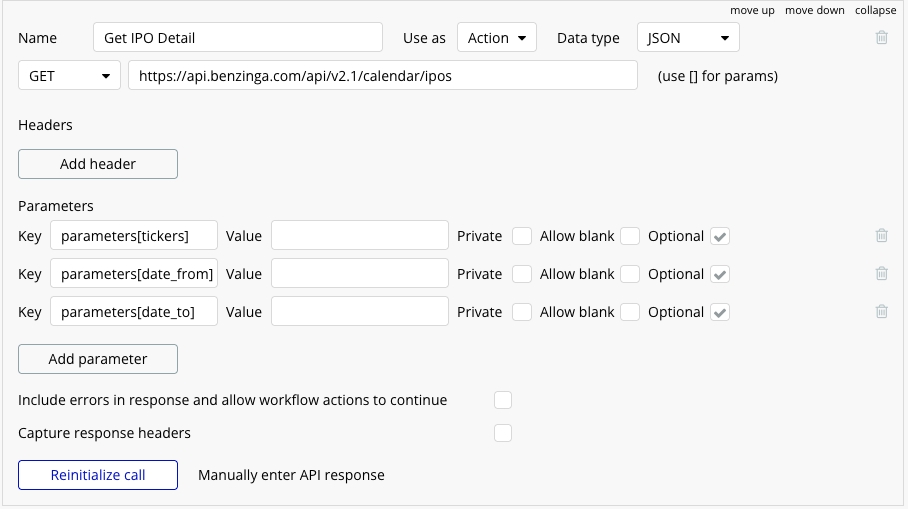Image resolution: width=908 pixels, height=509 pixels.
Task: Focus the Value field for parameters[tickers]
Action: pos(360,235)
